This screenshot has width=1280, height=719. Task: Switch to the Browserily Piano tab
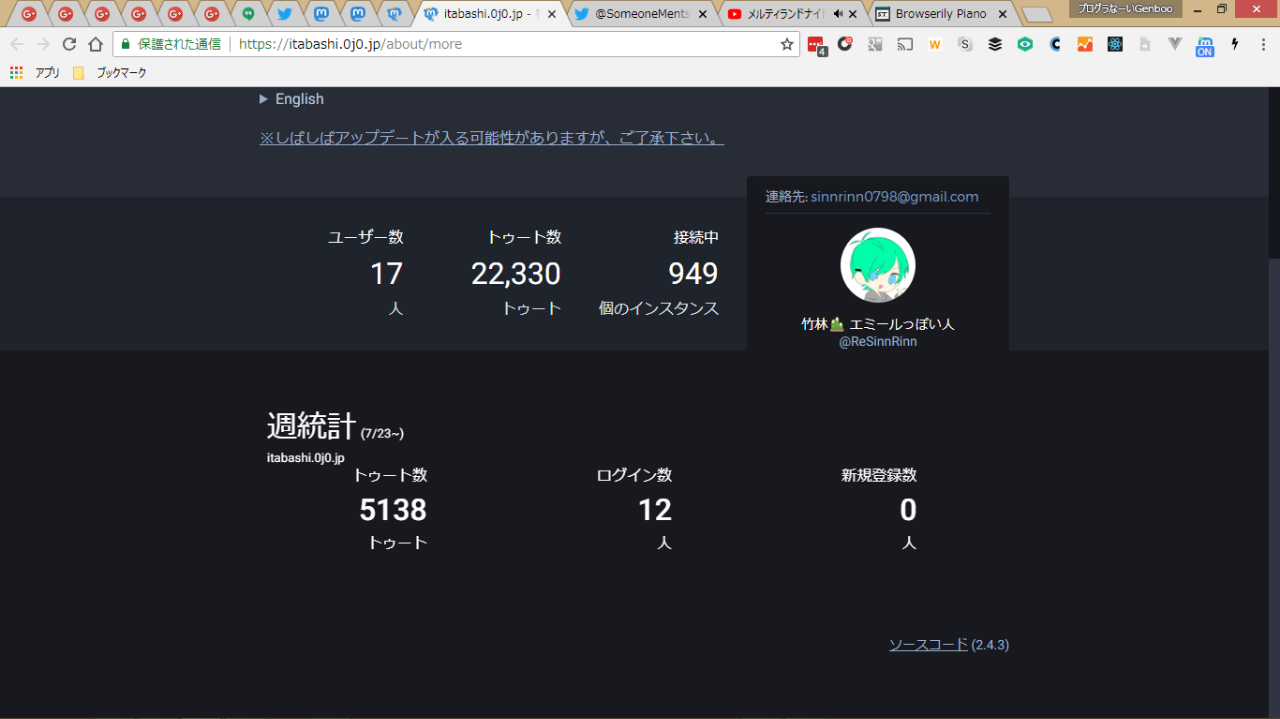(x=940, y=14)
